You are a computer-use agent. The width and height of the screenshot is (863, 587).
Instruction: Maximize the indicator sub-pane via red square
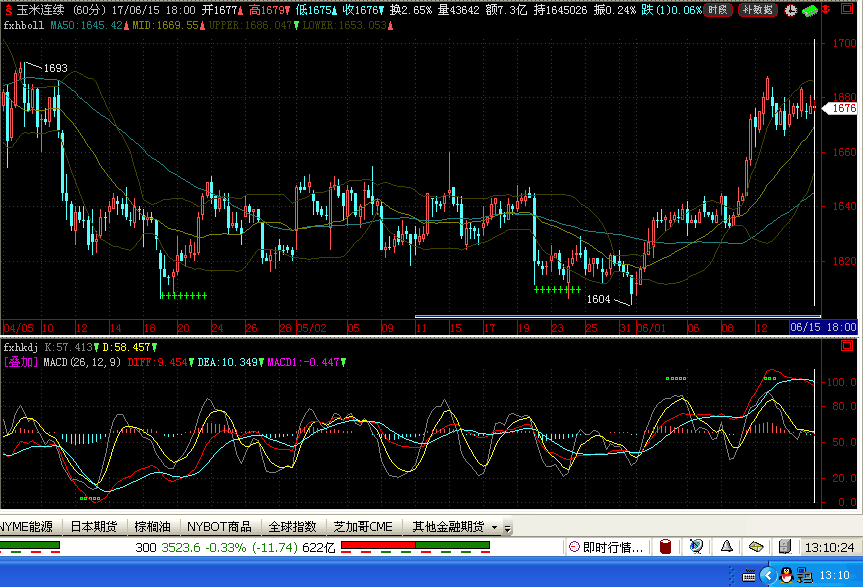point(848,346)
